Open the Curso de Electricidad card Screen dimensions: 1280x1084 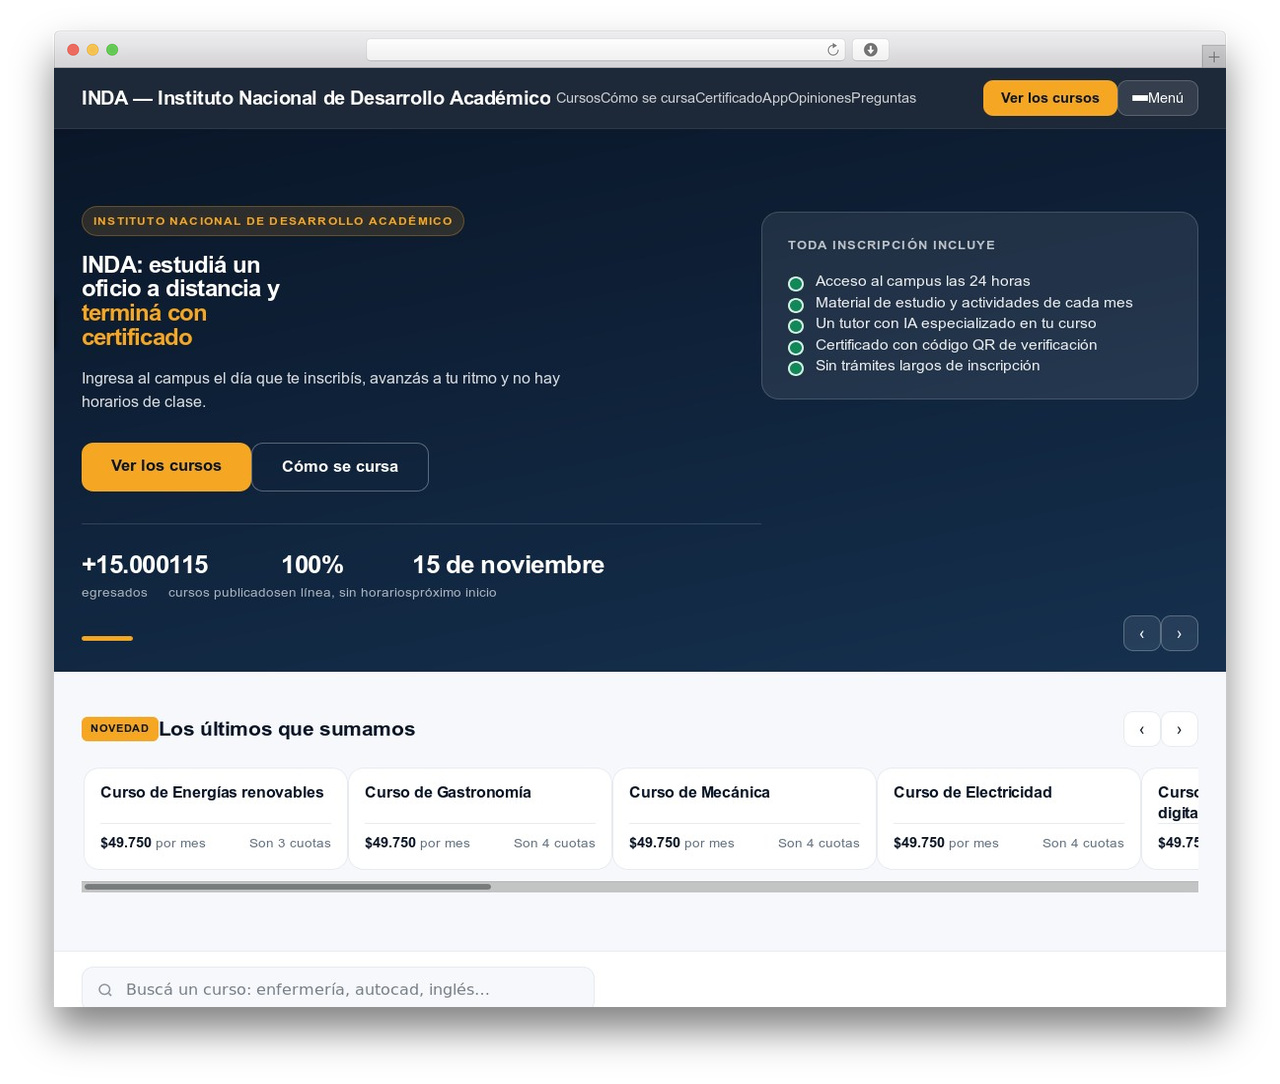[1008, 818]
